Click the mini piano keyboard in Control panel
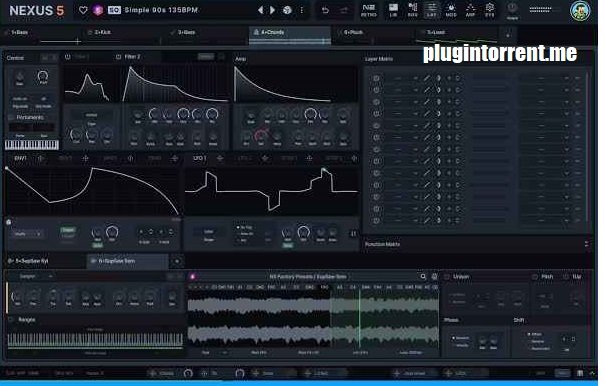 coord(32,145)
